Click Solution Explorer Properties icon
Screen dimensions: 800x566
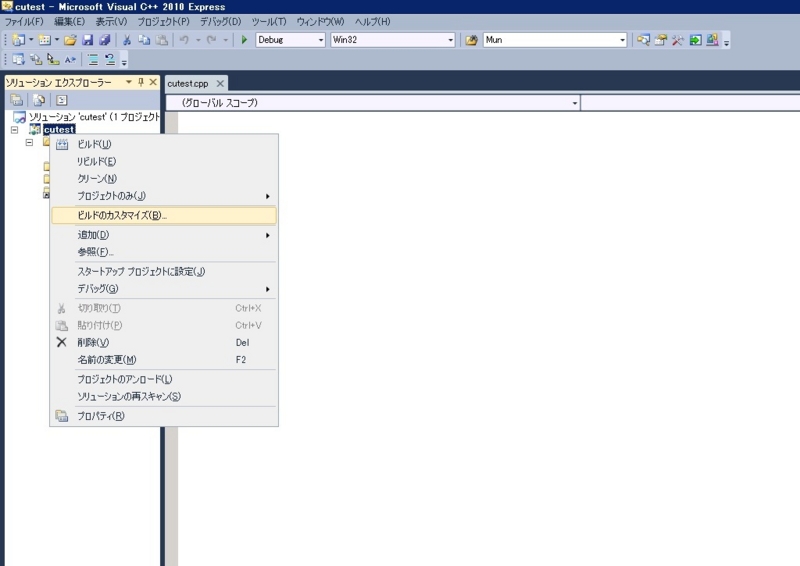click(17, 100)
